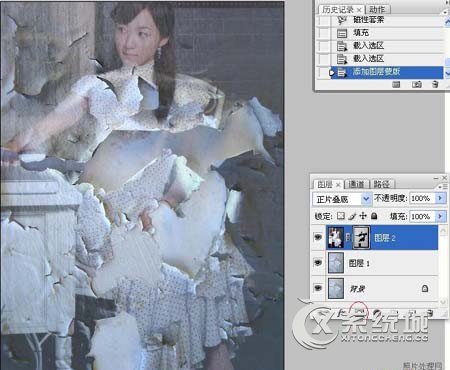The width and height of the screenshot is (450, 370).
Task: Click create new document from state icon
Action: [396, 84]
